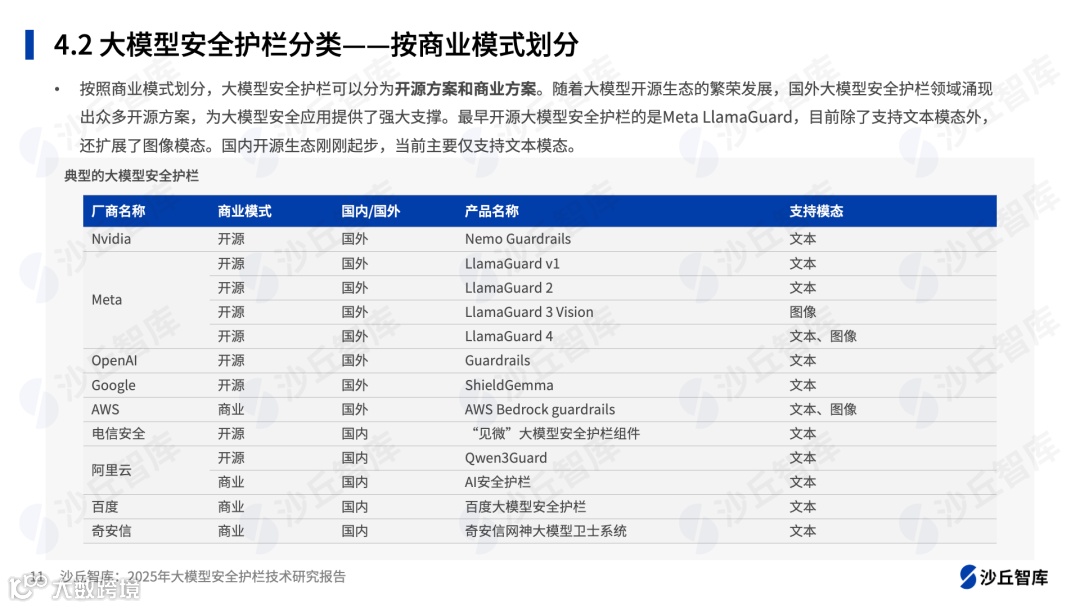Click the slide title '4.2 大模型安全护栏分类——按商业模式划分'

(316, 45)
